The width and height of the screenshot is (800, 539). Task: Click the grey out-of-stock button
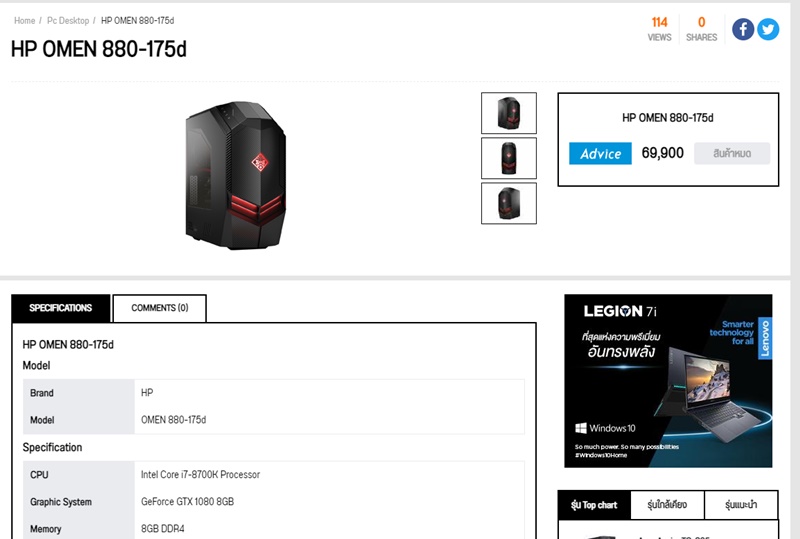(x=732, y=153)
